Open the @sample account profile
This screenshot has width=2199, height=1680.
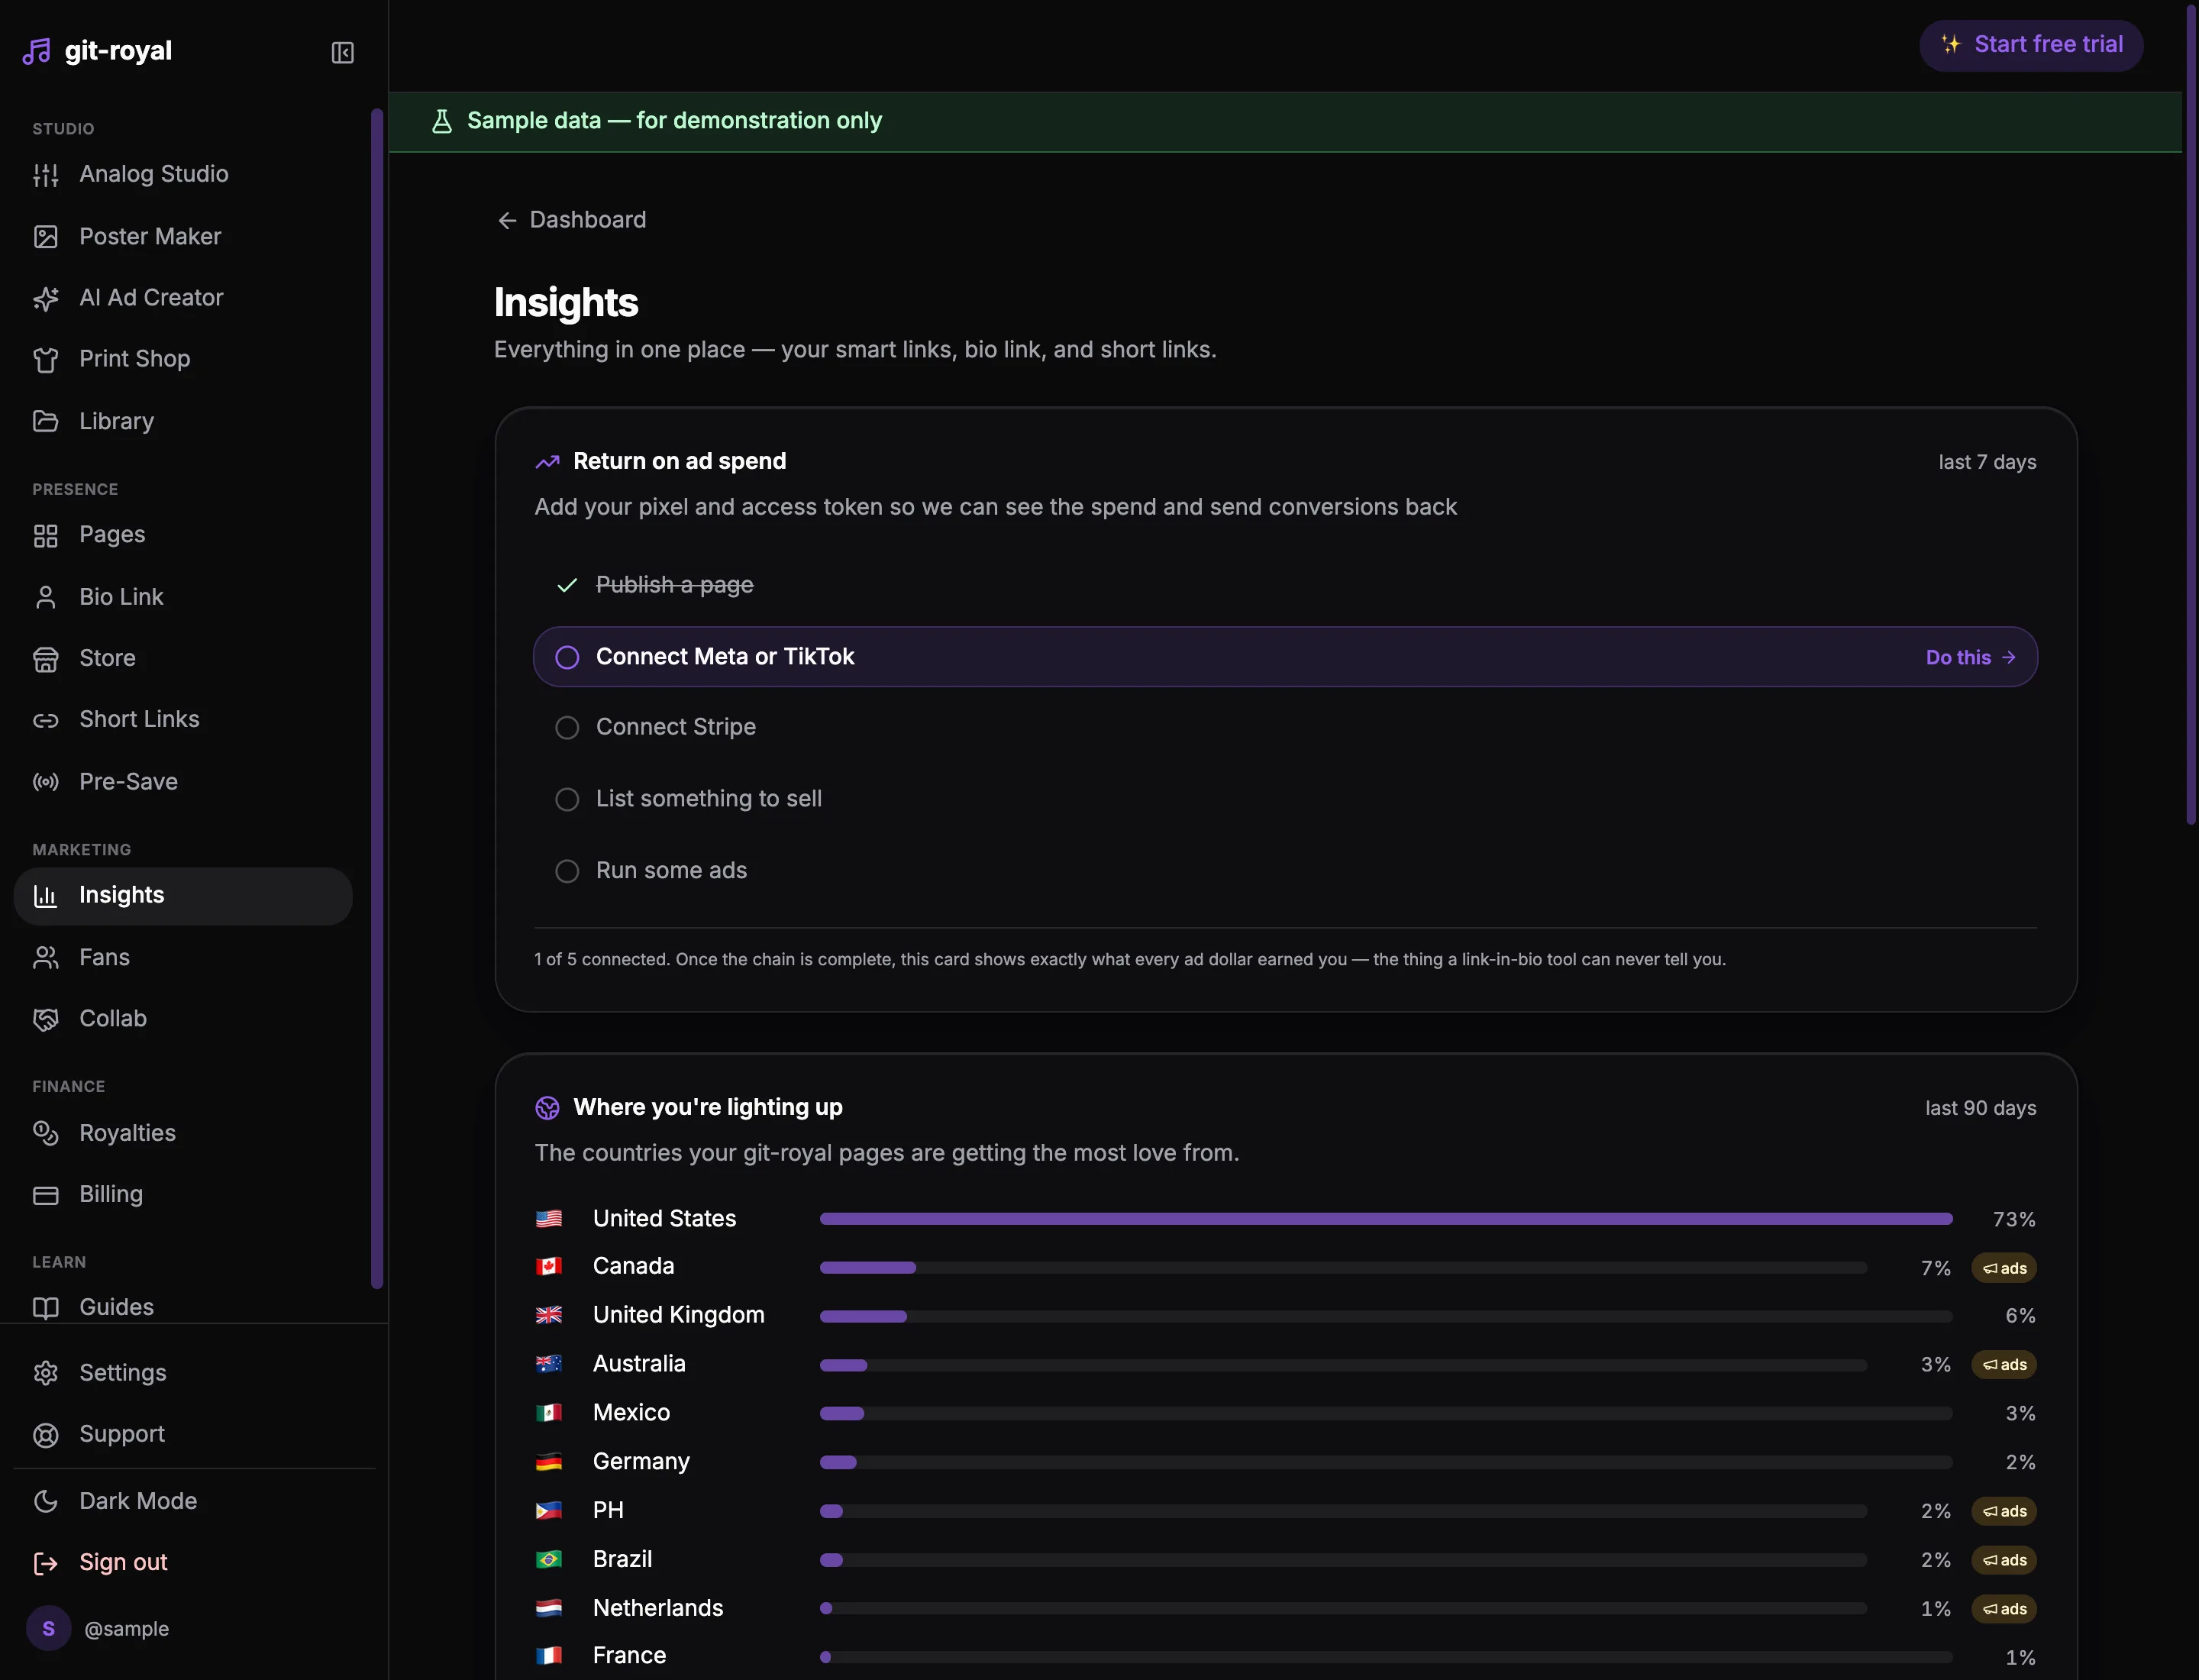[98, 1629]
